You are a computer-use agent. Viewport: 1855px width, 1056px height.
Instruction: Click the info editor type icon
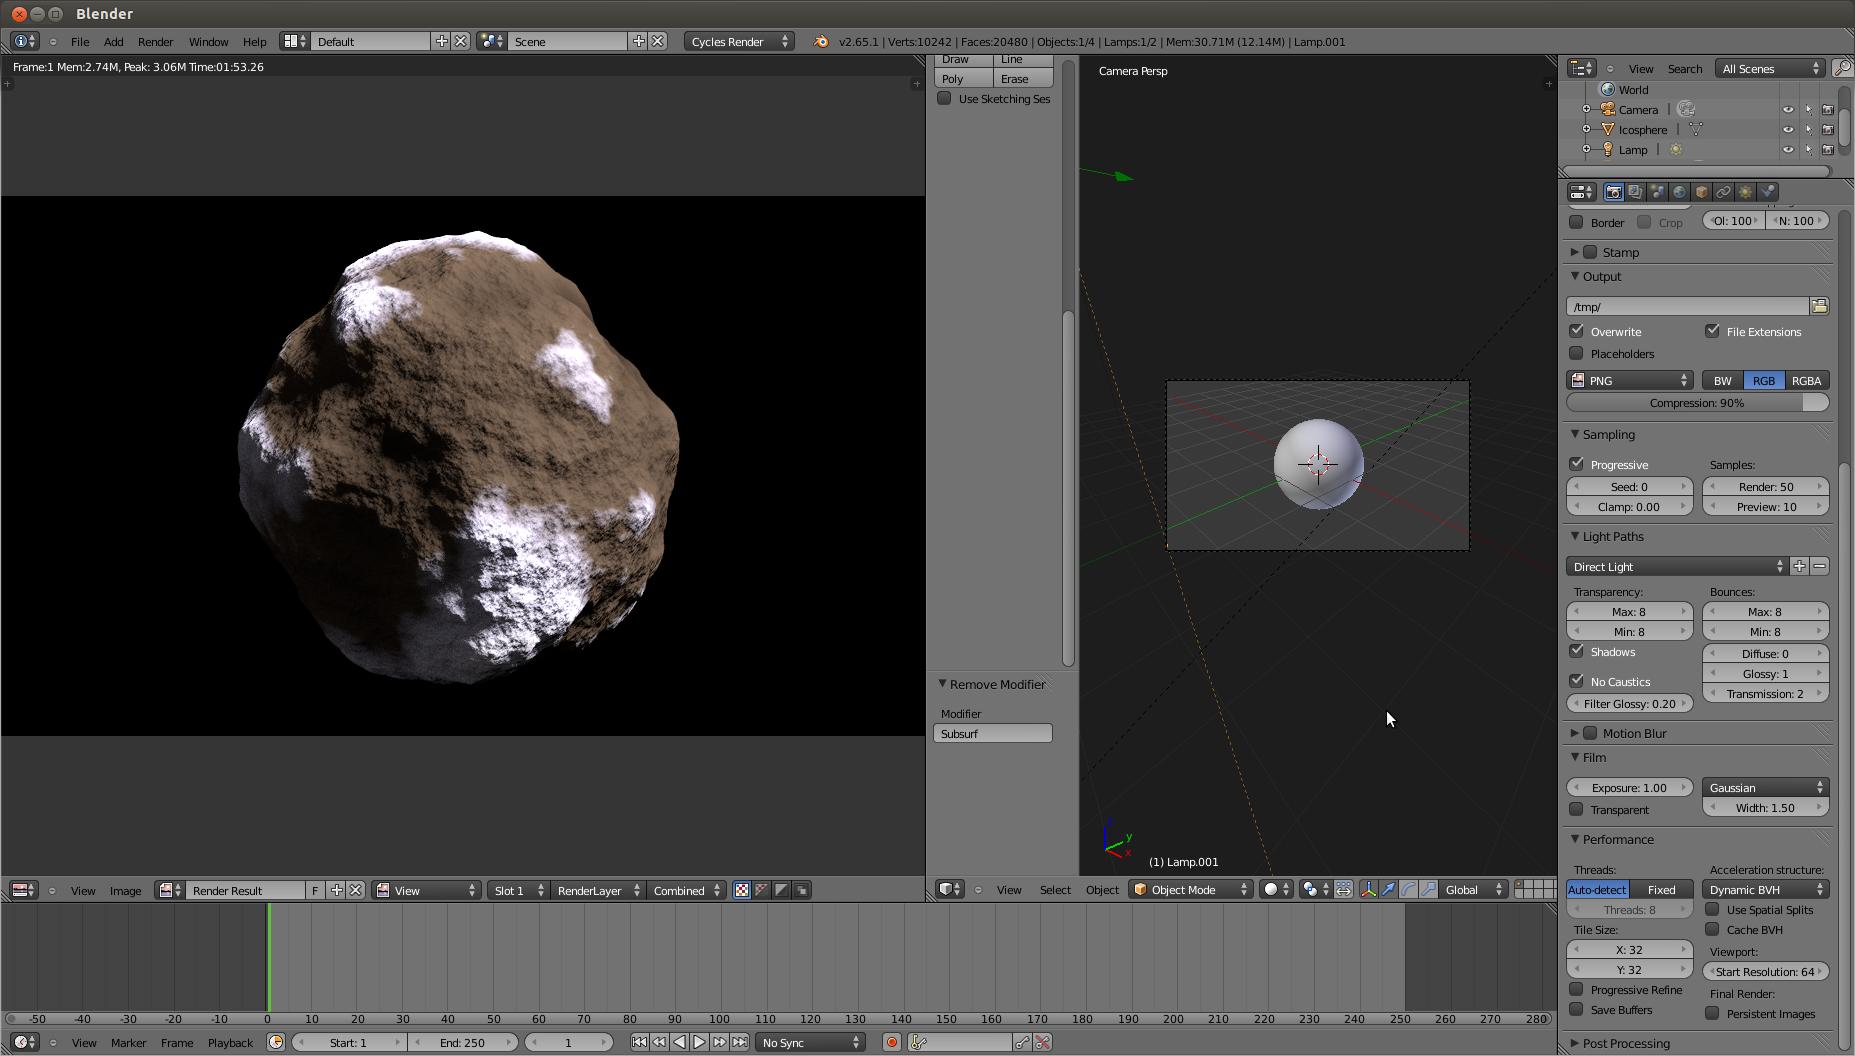click(24, 41)
